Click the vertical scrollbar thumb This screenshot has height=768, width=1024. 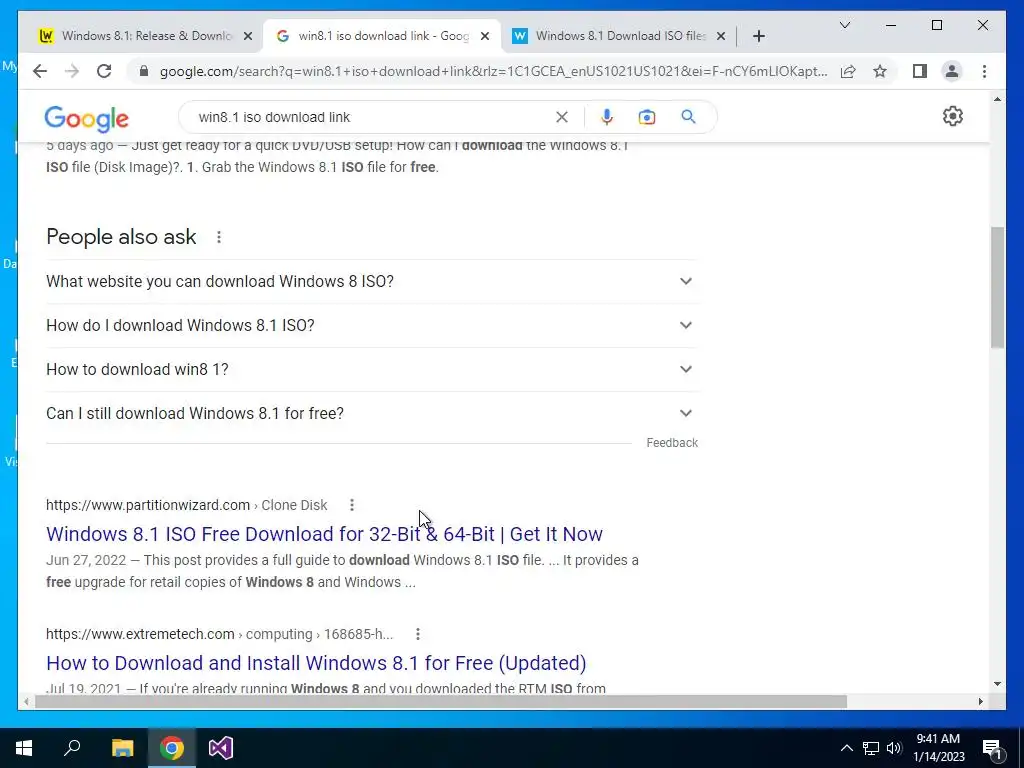pyautogui.click(x=997, y=287)
